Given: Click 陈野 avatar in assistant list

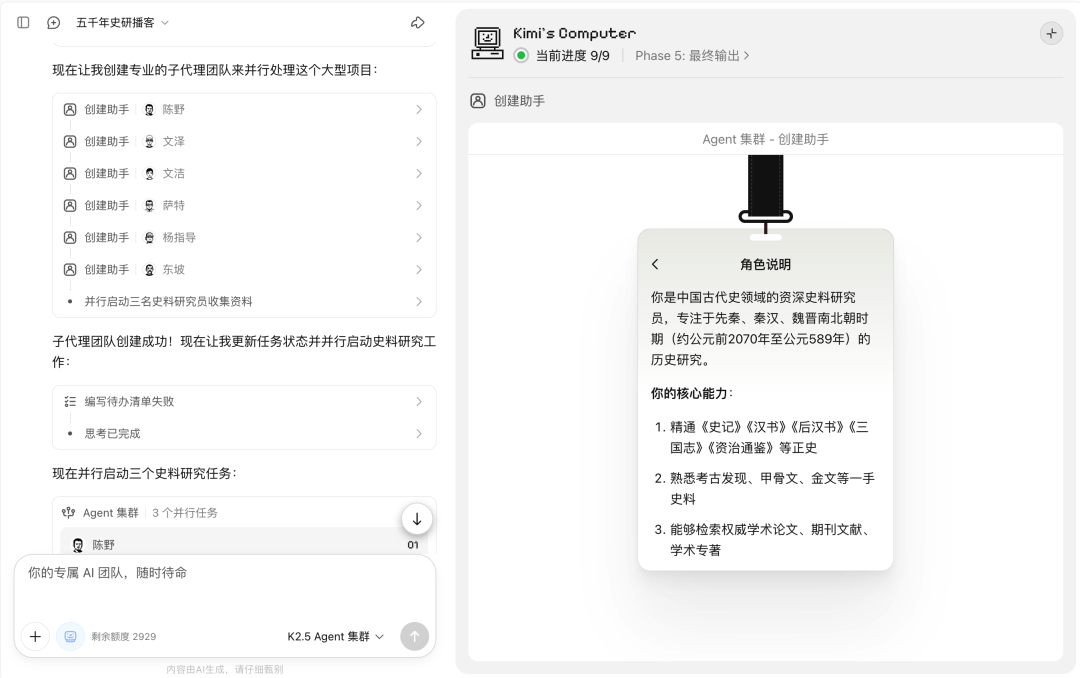Looking at the screenshot, I should [x=149, y=110].
